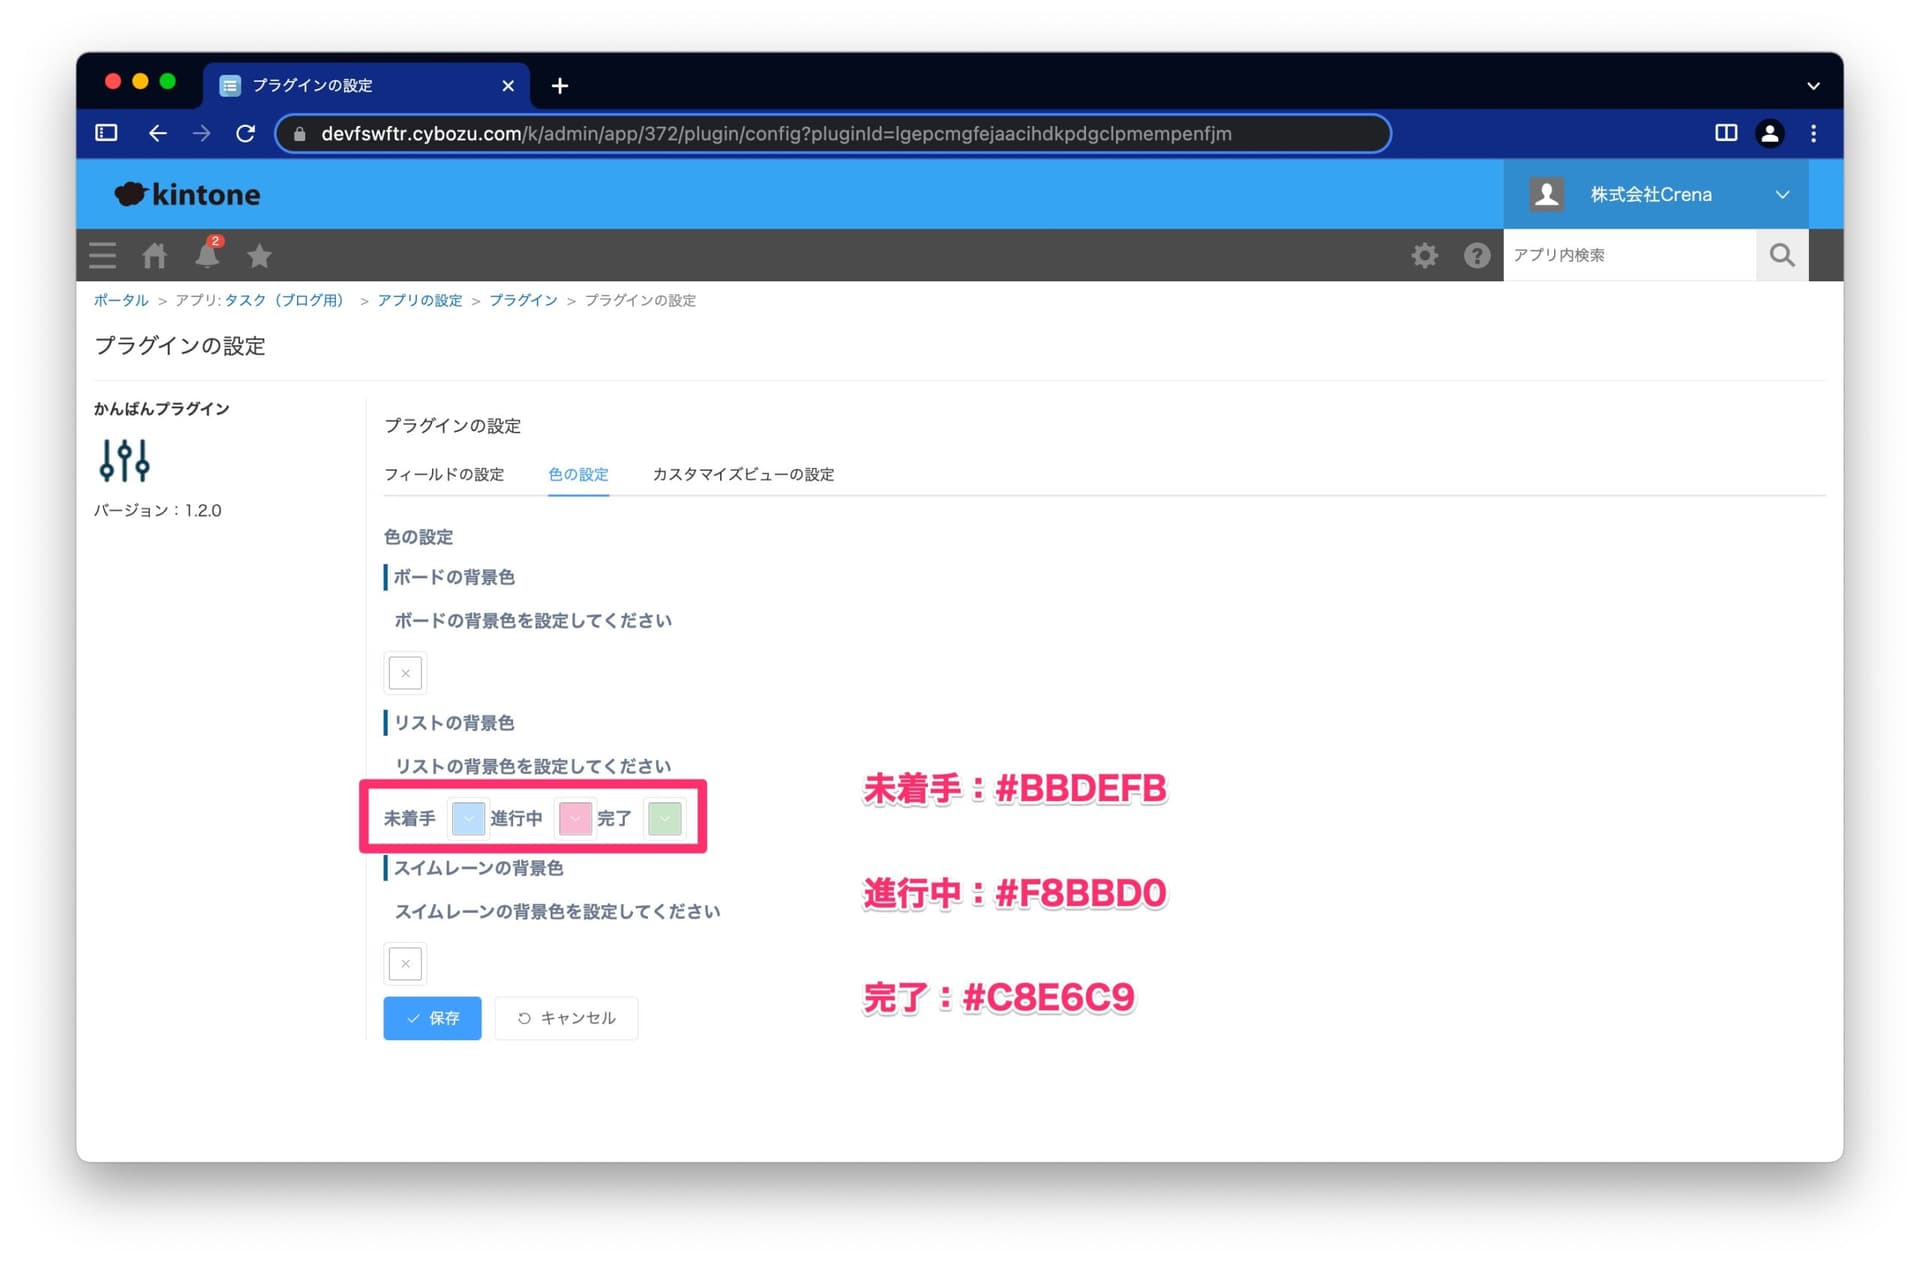Viewport: 1920px width, 1263px height.
Task: Open favorites star icon
Action: tap(259, 255)
